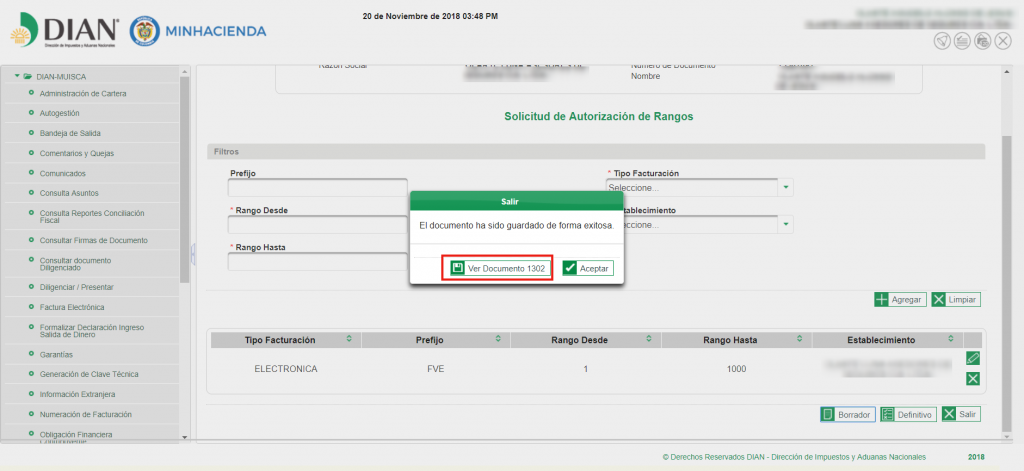Select Bandeja de Salida in sidebar

69,133
